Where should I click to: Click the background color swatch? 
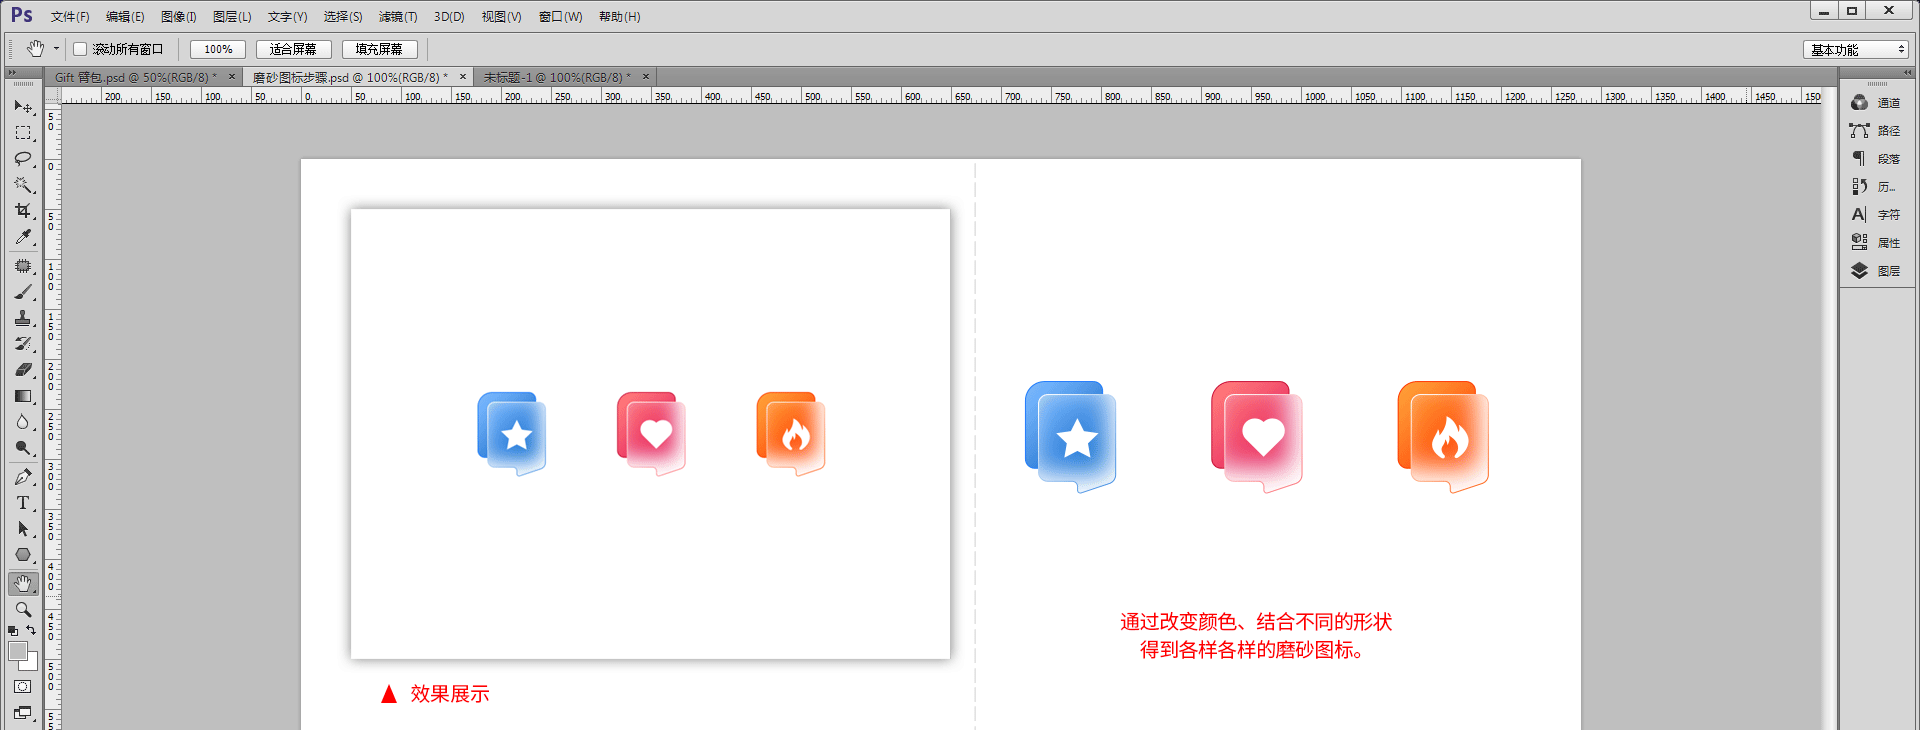32,663
